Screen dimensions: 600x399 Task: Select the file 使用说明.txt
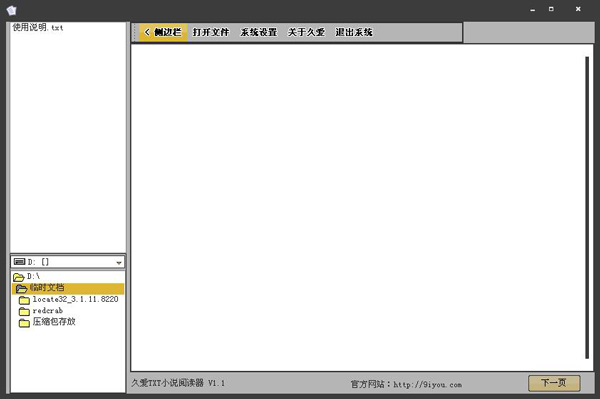coord(38,28)
